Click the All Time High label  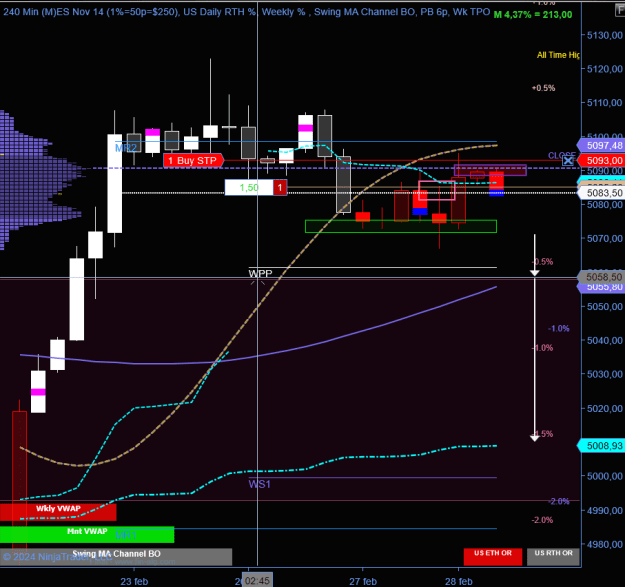pos(558,55)
